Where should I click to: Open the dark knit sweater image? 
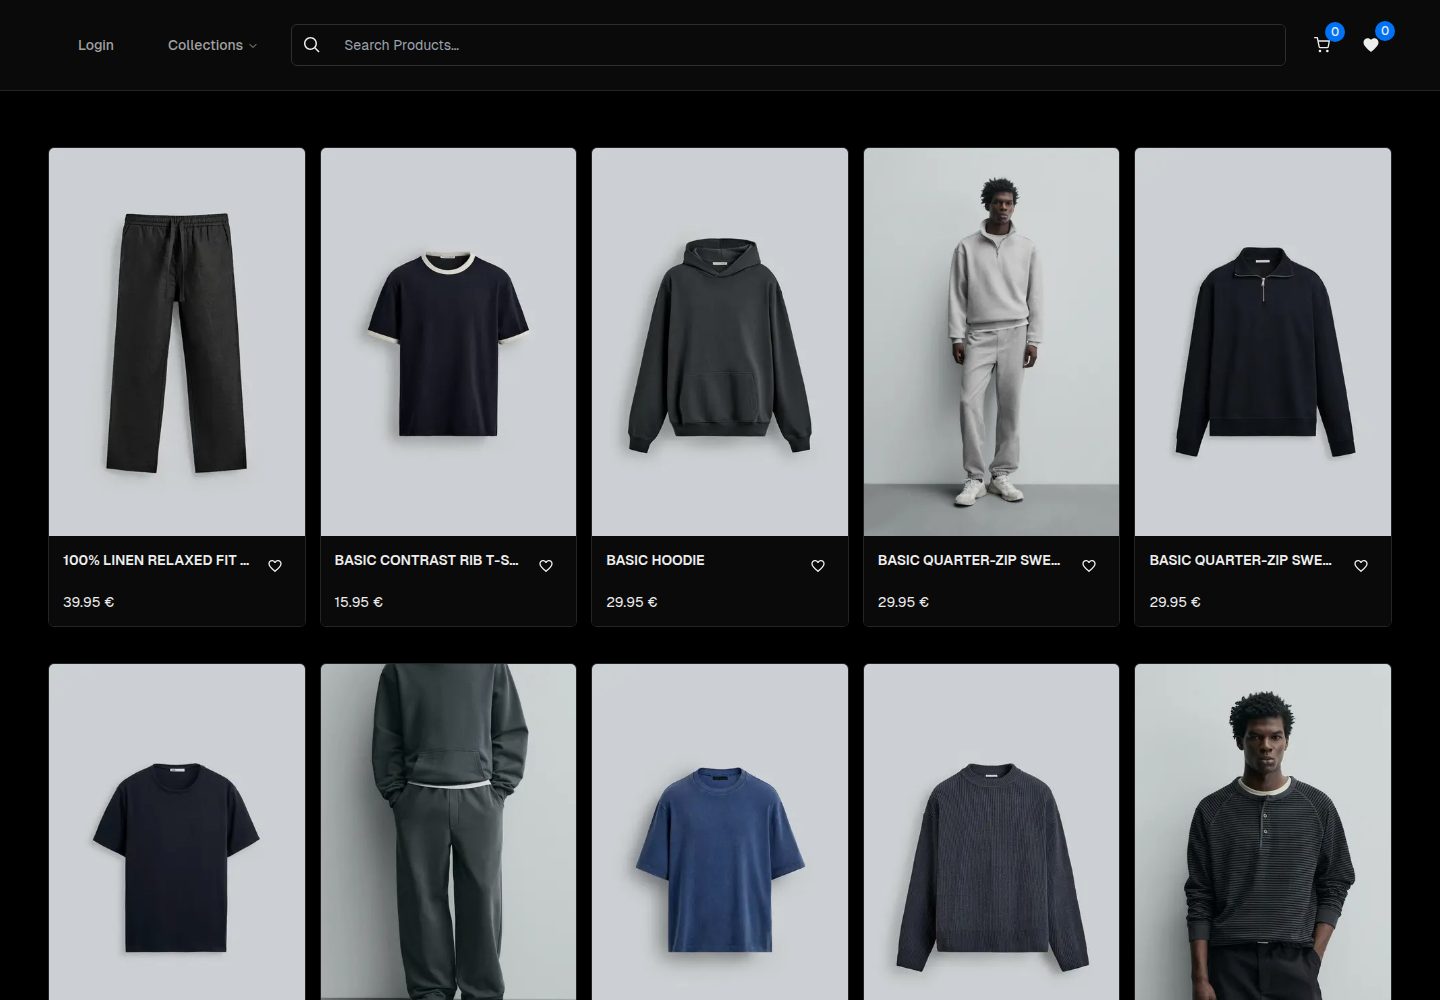click(x=991, y=832)
